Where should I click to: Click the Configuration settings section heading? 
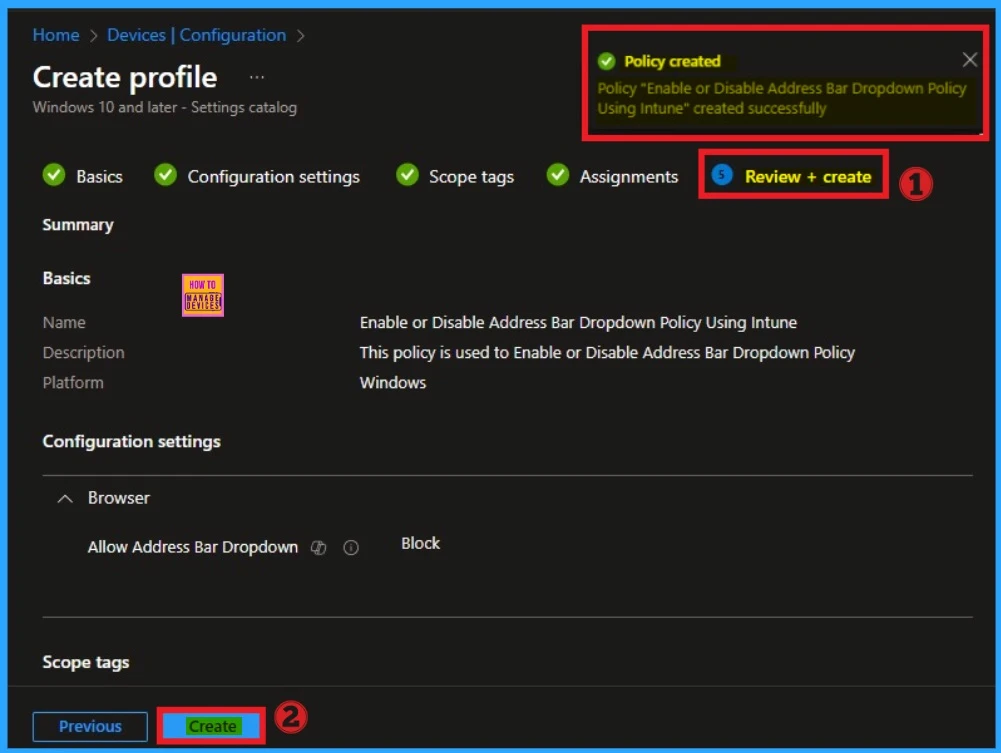132,442
